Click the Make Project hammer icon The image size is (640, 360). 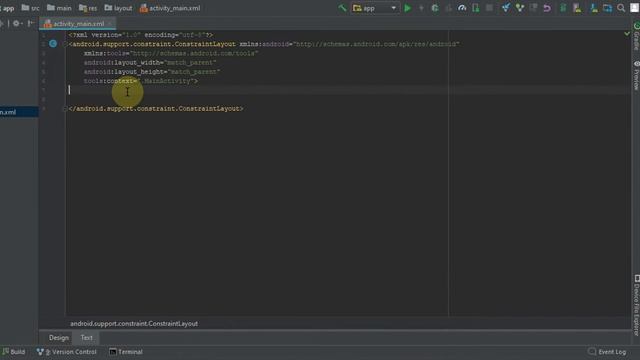(x=342, y=8)
